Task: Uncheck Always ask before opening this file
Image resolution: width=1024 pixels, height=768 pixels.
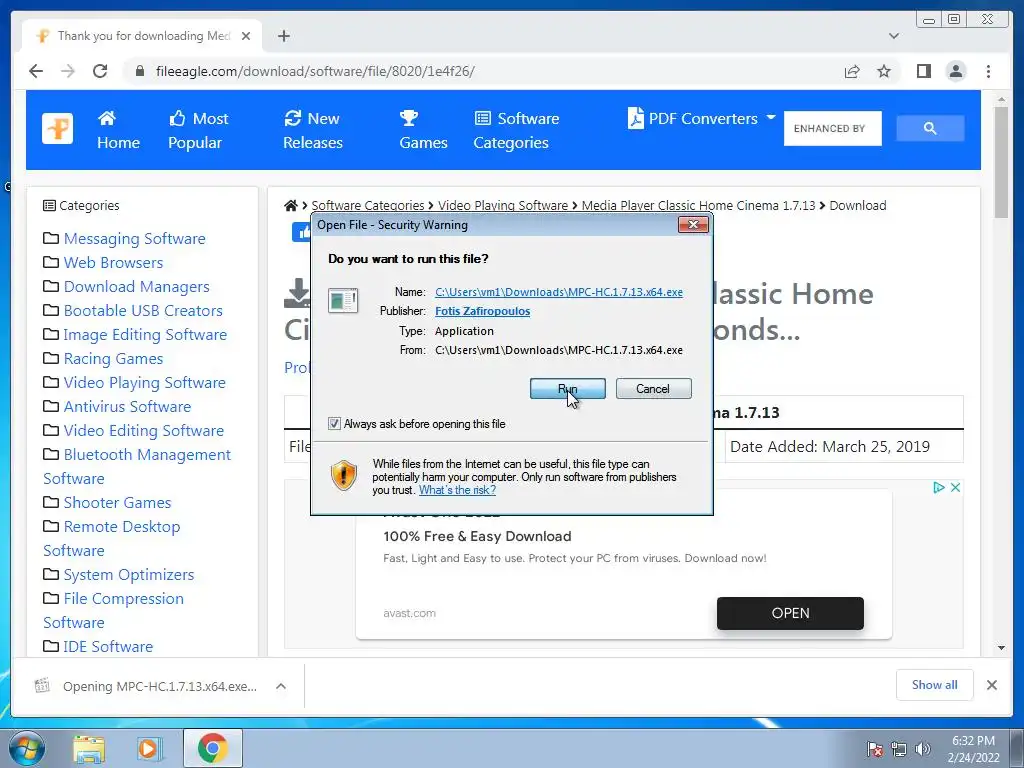Action: [x=334, y=424]
